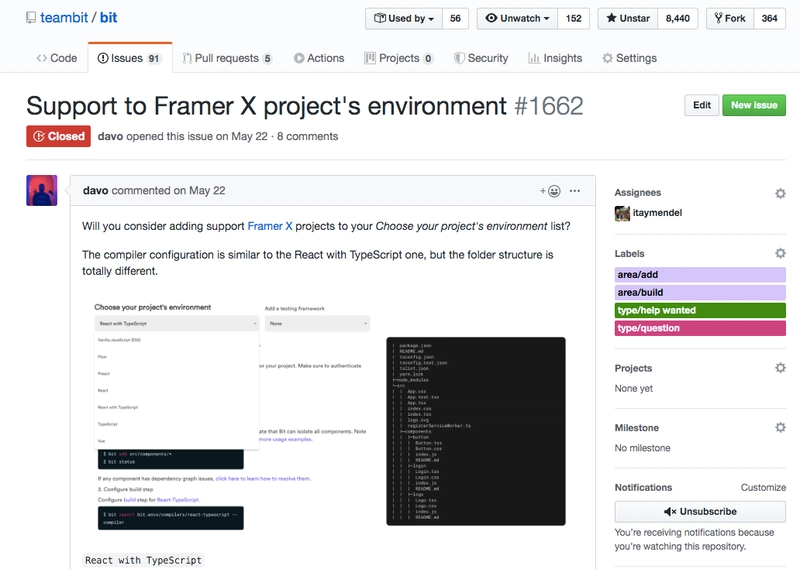
Task: Open the Insights tab
Action: 555,58
